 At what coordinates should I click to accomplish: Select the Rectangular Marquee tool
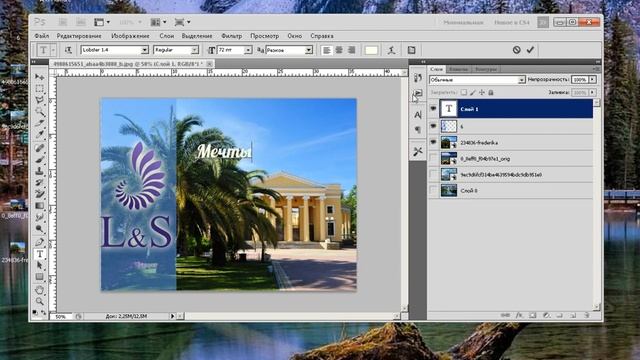[40, 89]
